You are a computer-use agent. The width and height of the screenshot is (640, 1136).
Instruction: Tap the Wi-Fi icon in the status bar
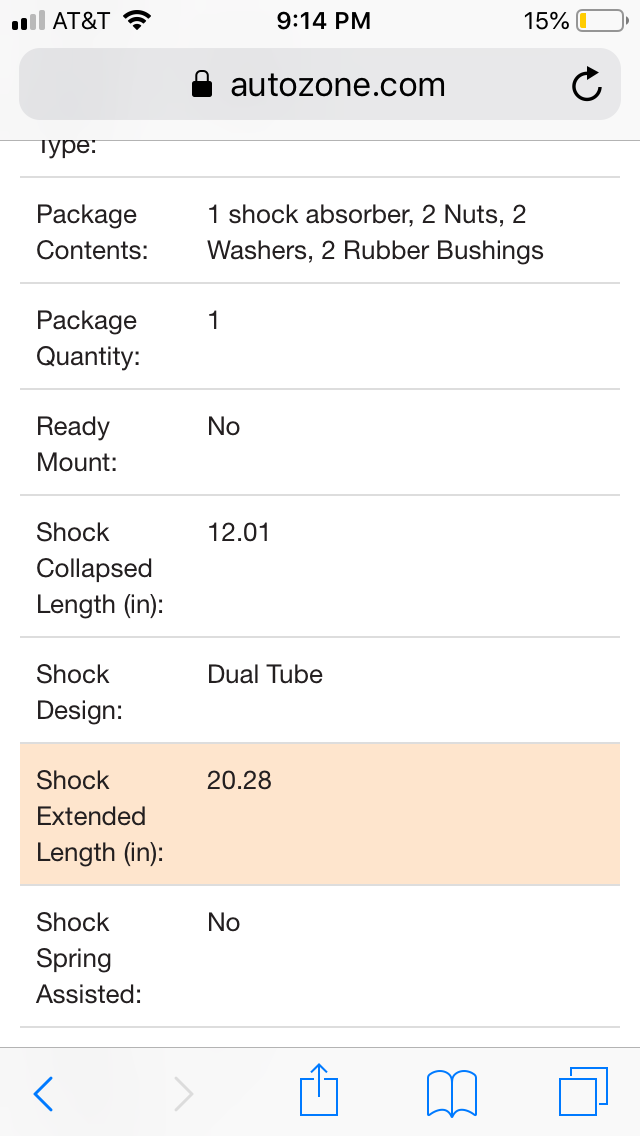pyautogui.click(x=137, y=20)
